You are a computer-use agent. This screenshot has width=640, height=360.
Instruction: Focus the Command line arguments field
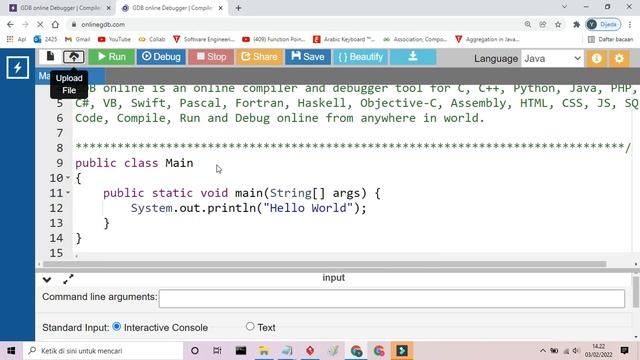point(392,298)
